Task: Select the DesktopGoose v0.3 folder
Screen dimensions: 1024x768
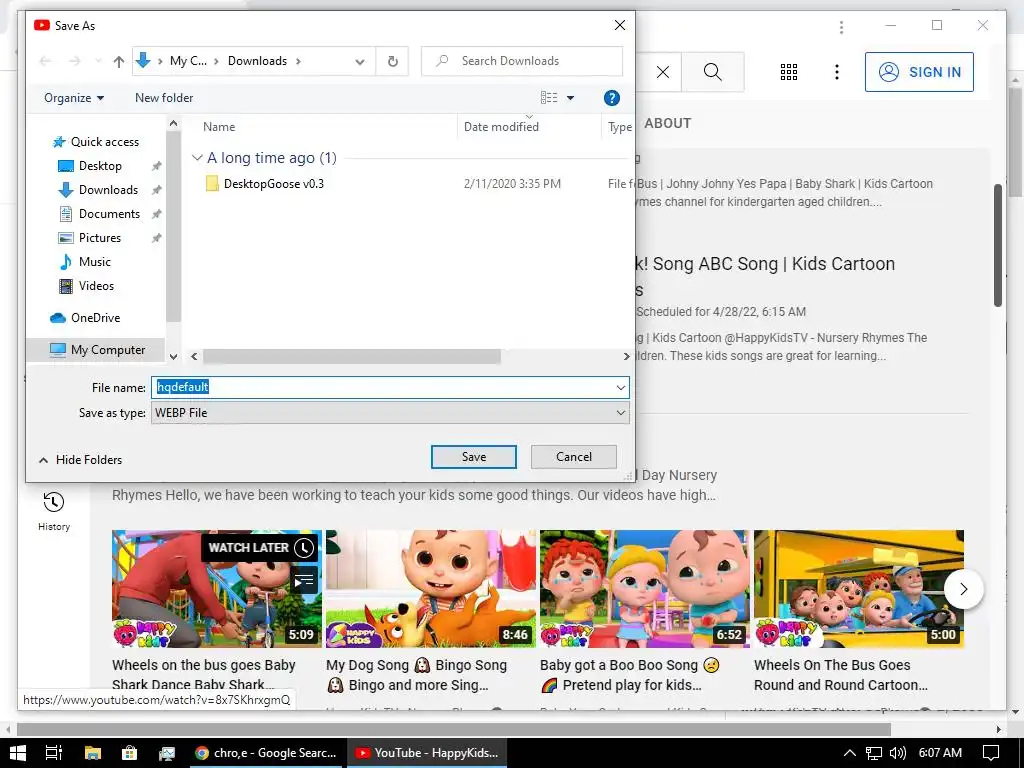Action: click(274, 184)
